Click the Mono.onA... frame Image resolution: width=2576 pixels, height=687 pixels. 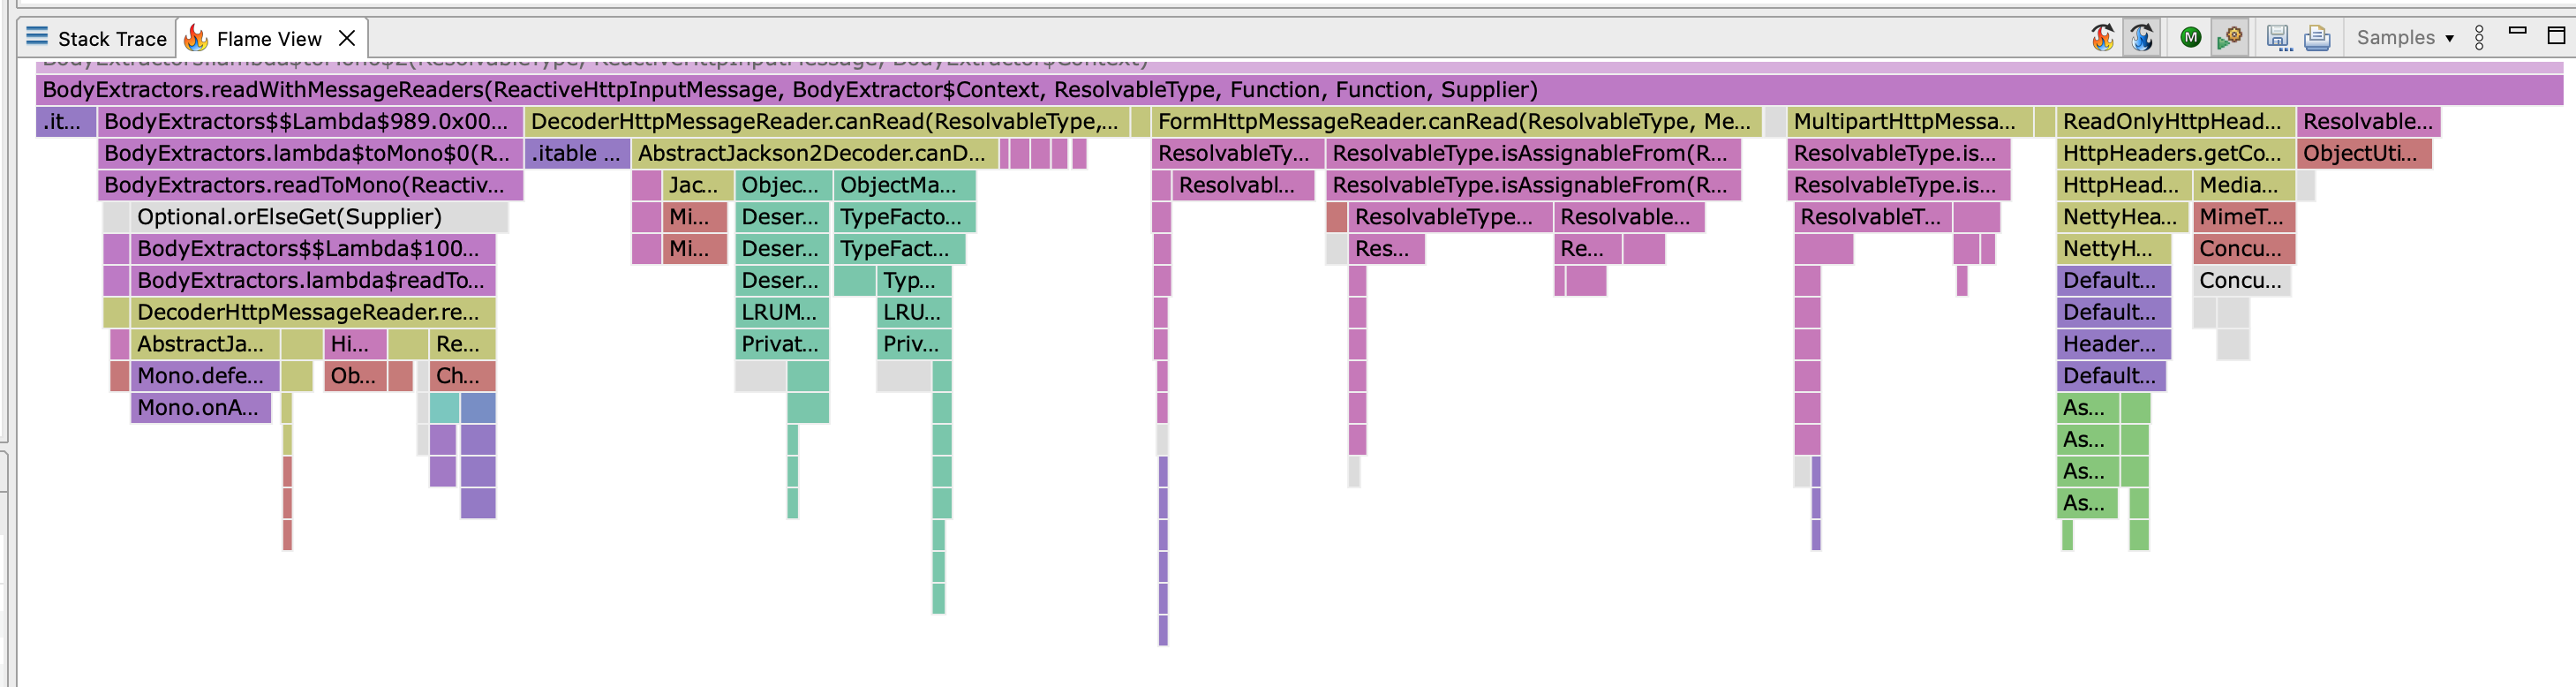[x=201, y=408]
